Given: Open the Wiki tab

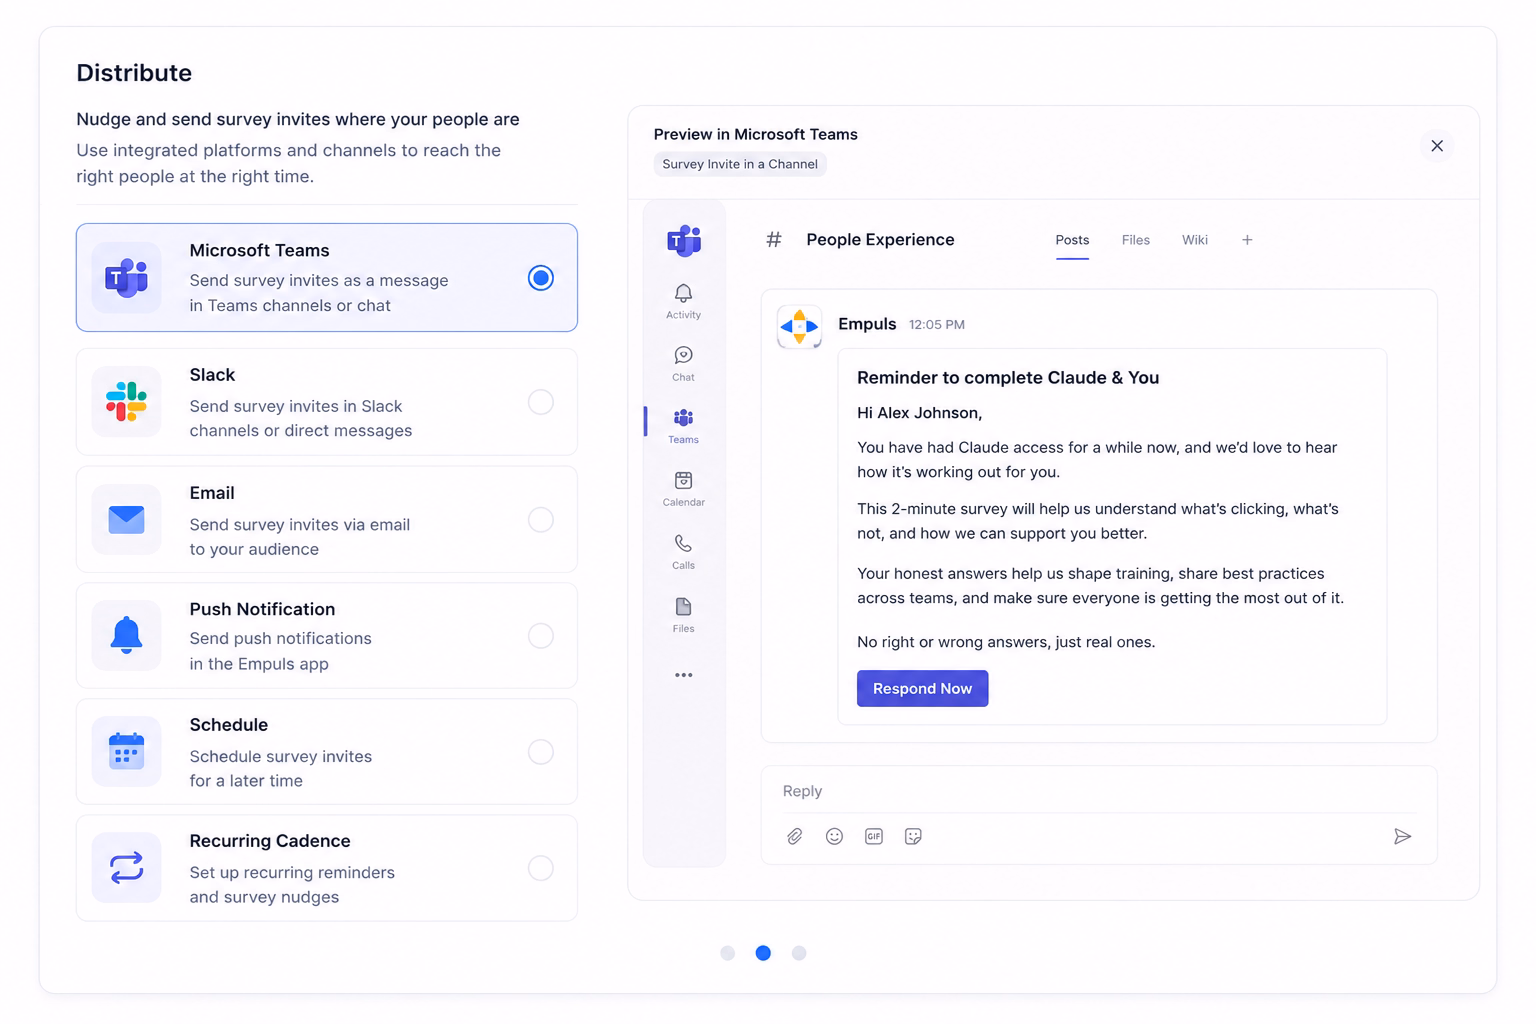Looking at the screenshot, I should (x=1195, y=240).
